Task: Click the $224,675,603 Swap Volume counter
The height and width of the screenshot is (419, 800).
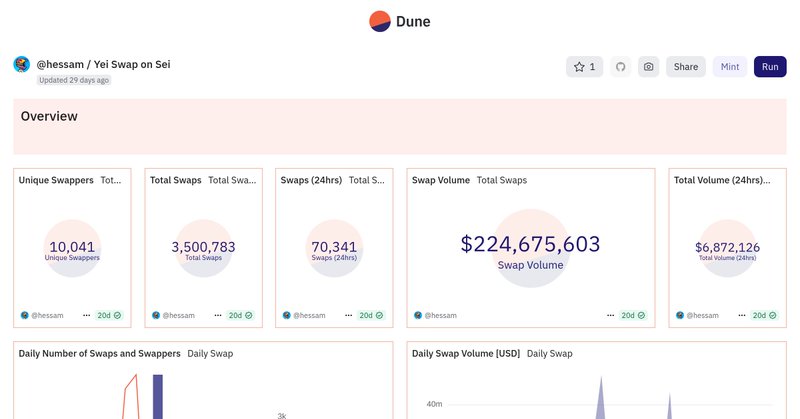Action: pyautogui.click(x=531, y=244)
